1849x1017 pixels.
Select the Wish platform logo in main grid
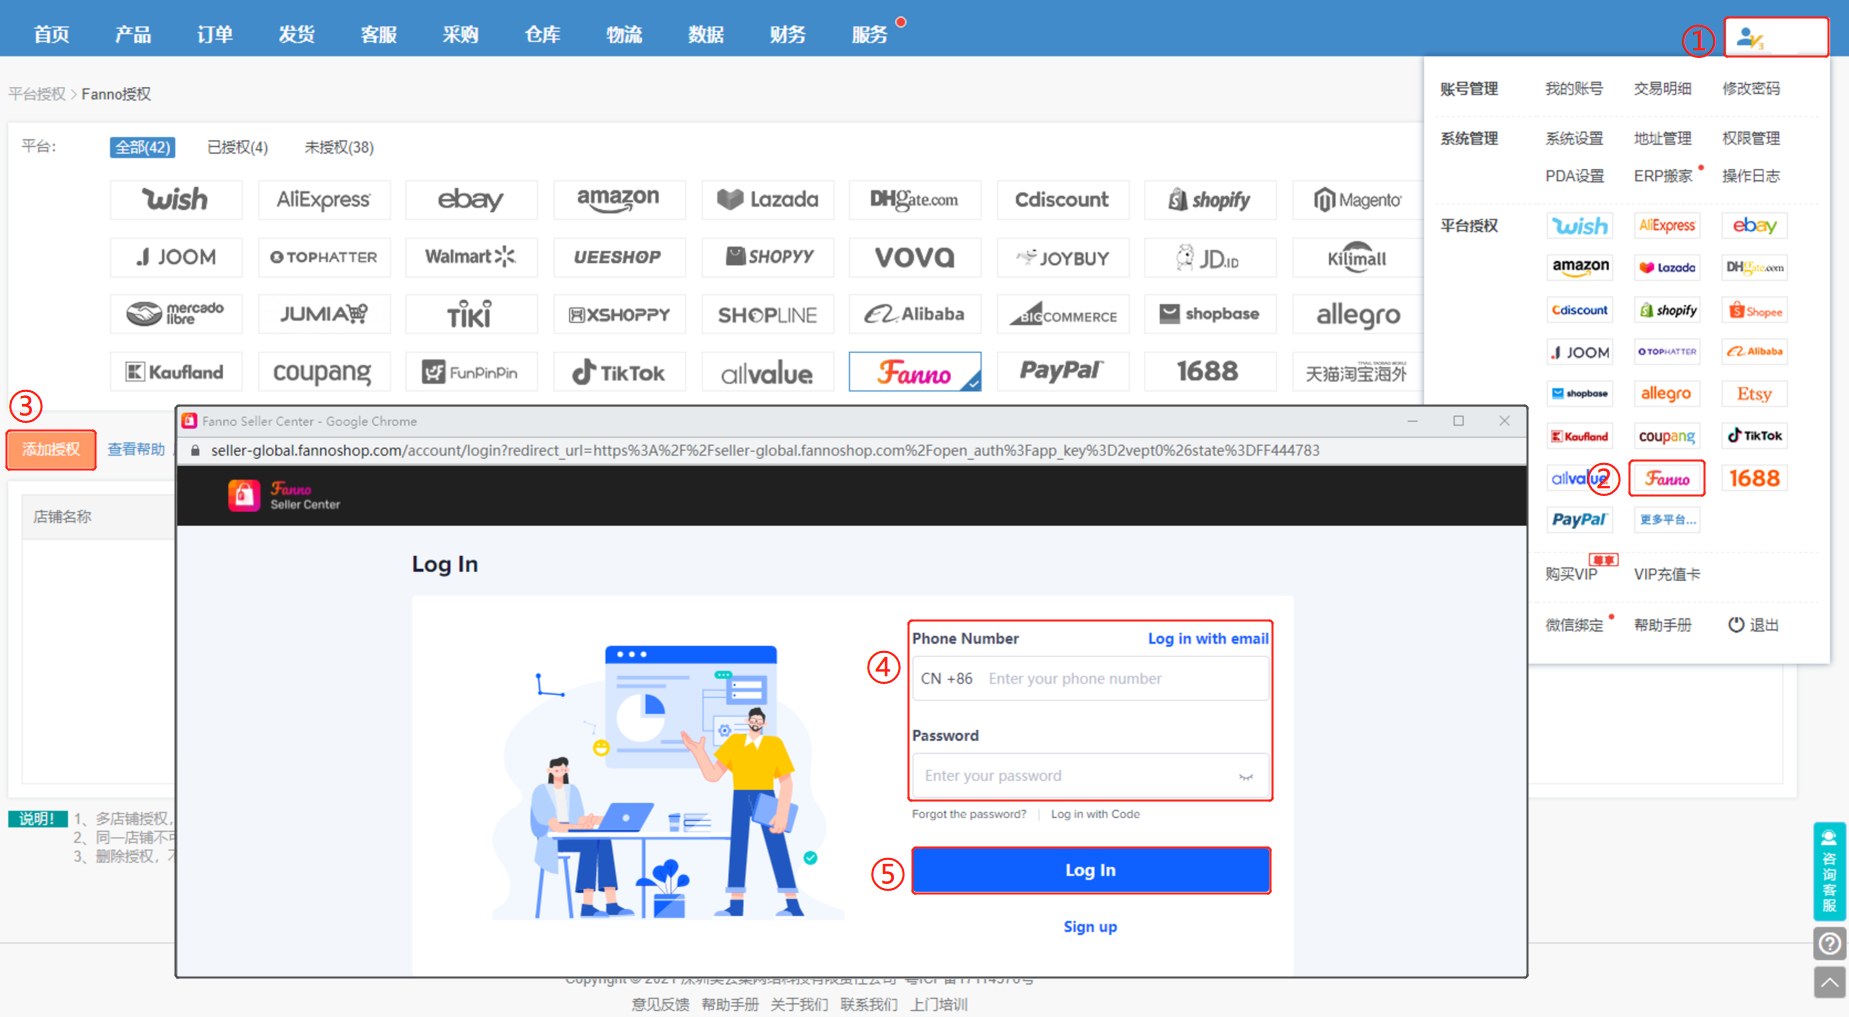click(x=175, y=200)
